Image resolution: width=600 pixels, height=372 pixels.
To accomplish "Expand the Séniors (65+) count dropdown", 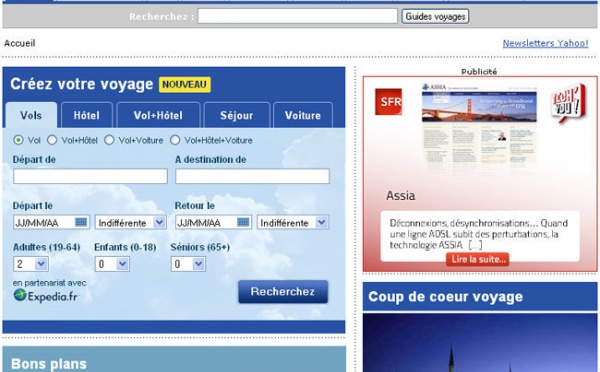I will pyautogui.click(x=188, y=264).
